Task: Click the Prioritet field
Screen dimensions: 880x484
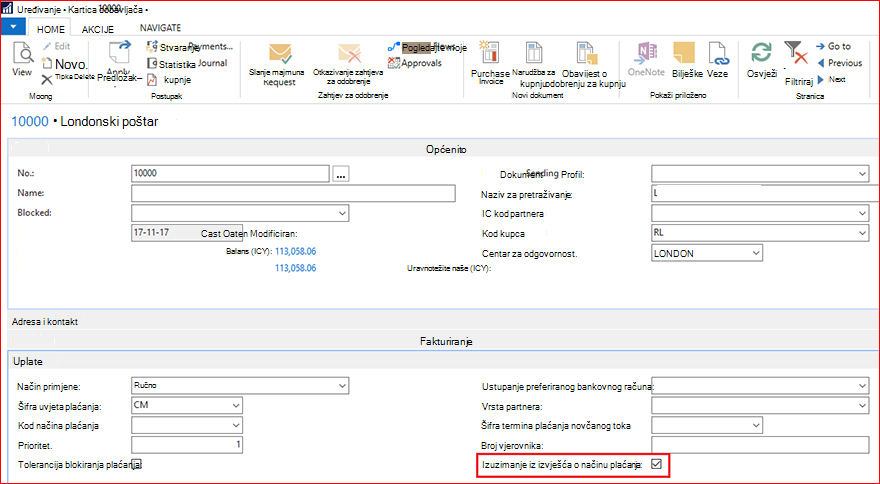Action: coord(187,445)
